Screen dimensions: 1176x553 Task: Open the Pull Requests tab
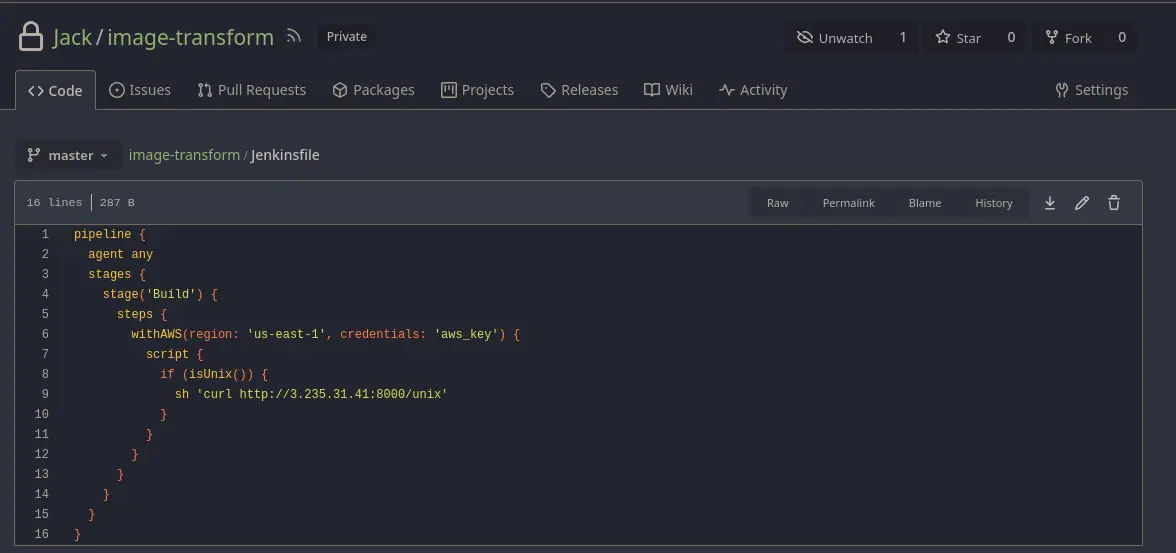tap(251, 90)
